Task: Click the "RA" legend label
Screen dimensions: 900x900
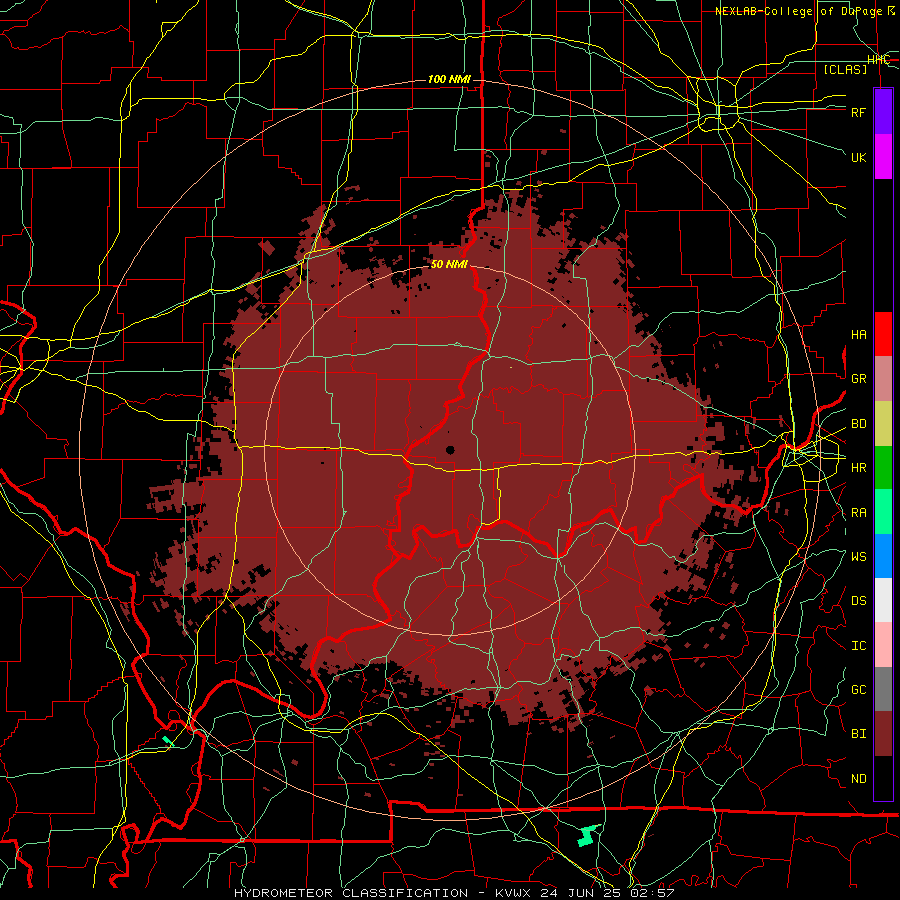Action: click(x=859, y=513)
